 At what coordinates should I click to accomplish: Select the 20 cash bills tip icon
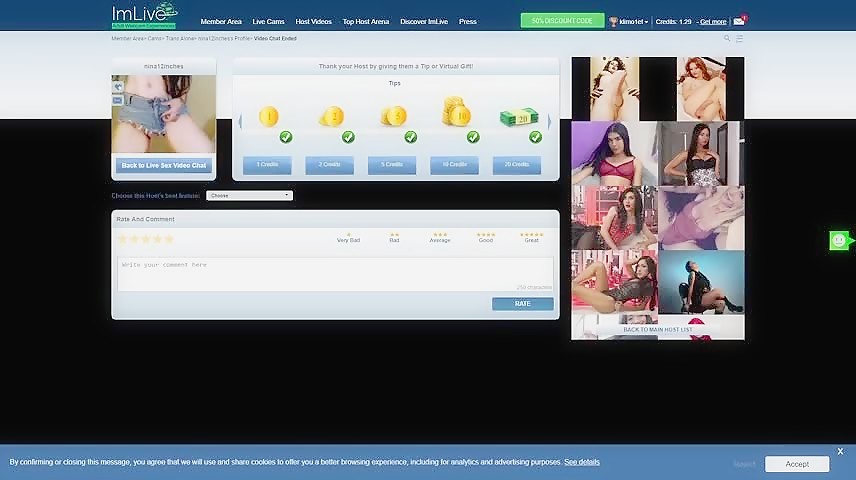[x=518, y=116]
